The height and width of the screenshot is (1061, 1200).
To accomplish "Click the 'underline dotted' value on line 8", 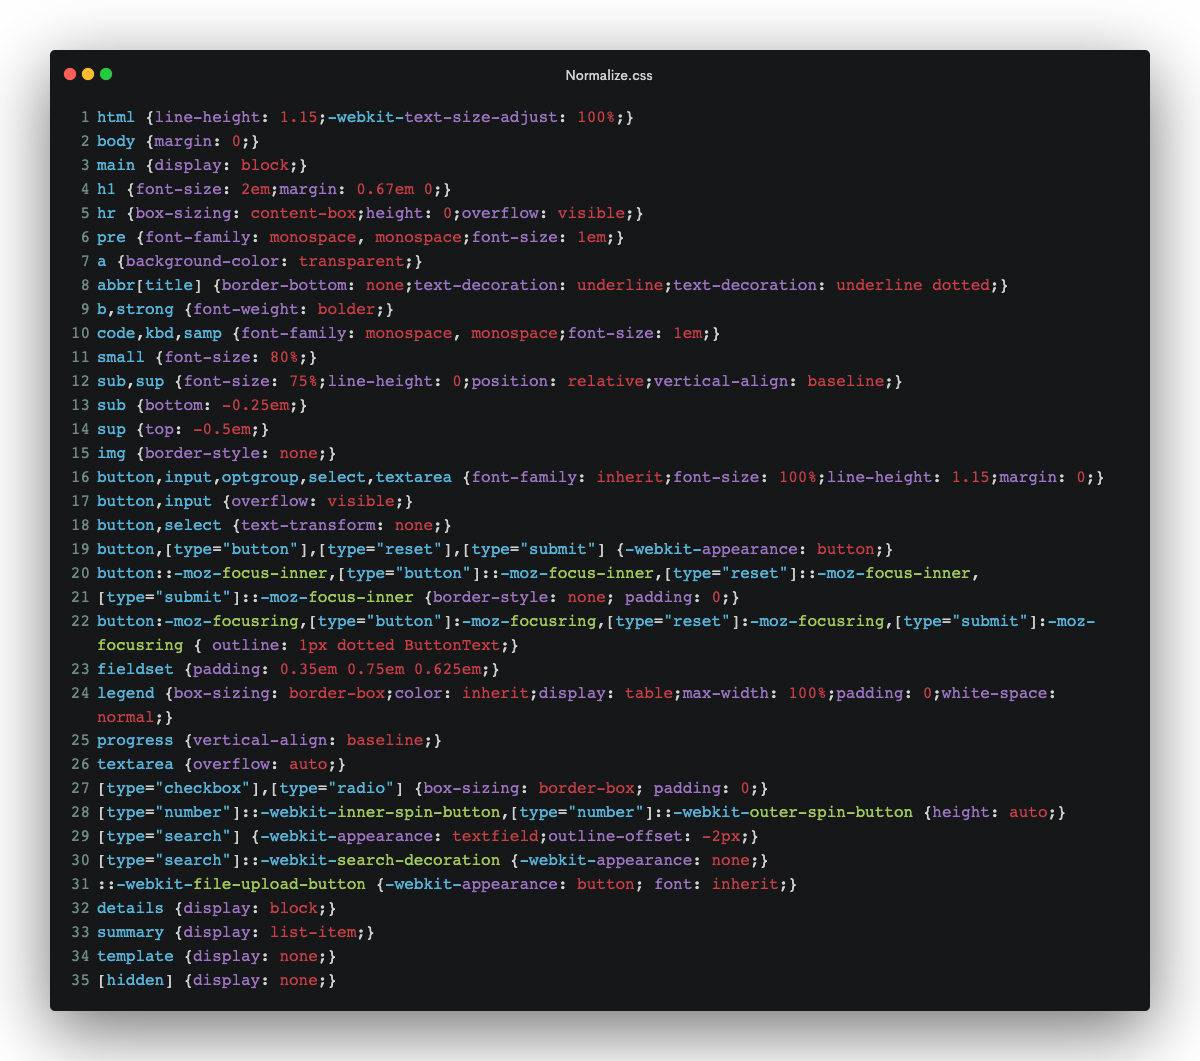I will (913, 285).
